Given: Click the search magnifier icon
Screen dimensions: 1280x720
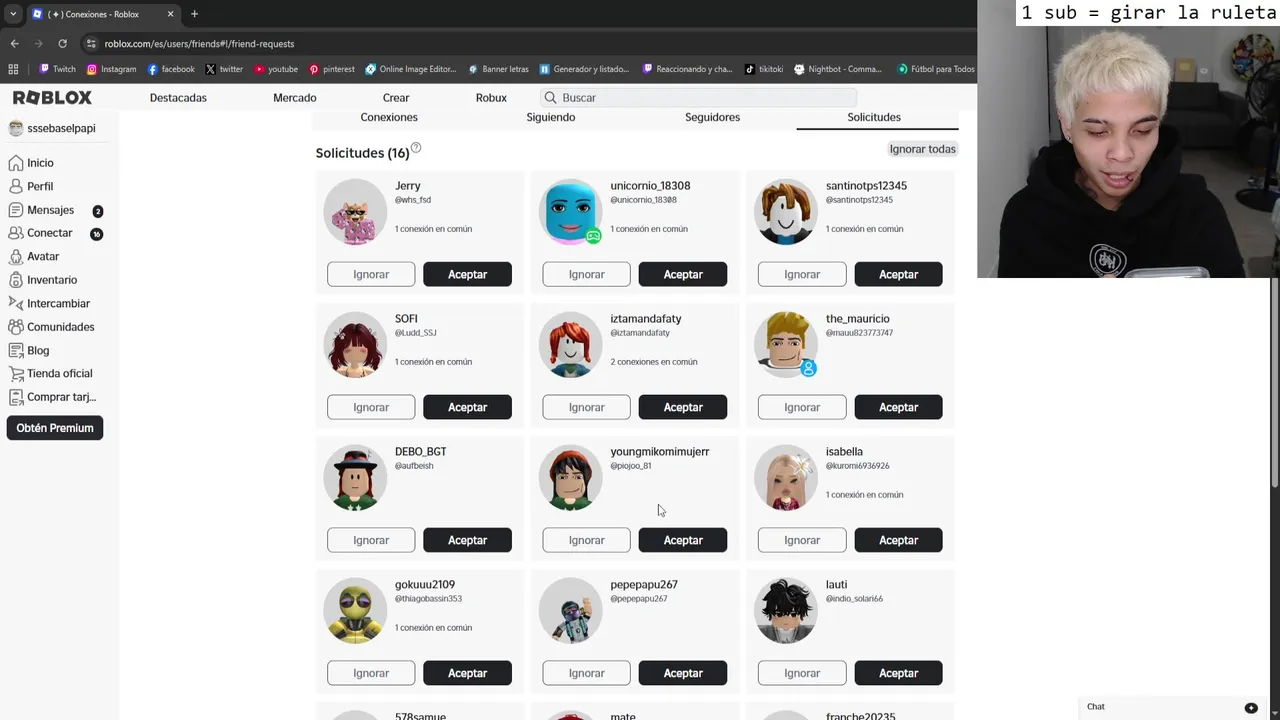Looking at the screenshot, I should point(550,97).
